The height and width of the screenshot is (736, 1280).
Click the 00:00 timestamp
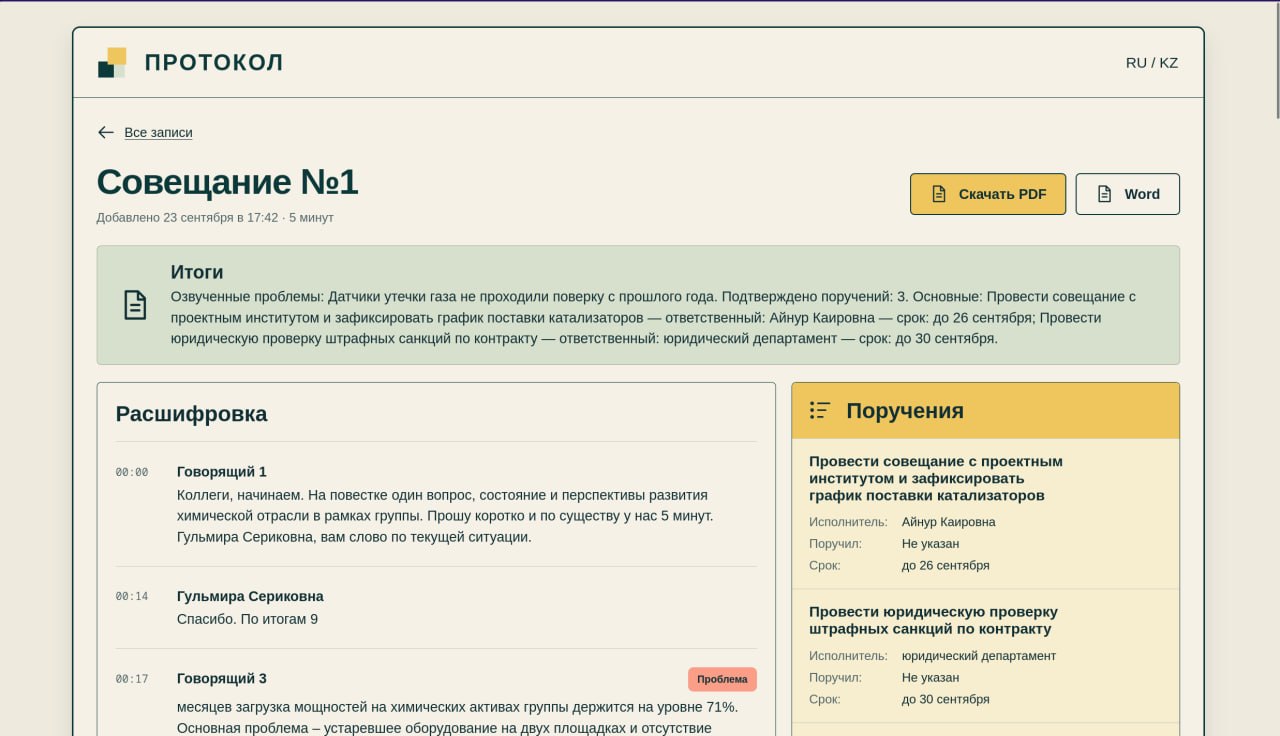pyautogui.click(x=132, y=472)
